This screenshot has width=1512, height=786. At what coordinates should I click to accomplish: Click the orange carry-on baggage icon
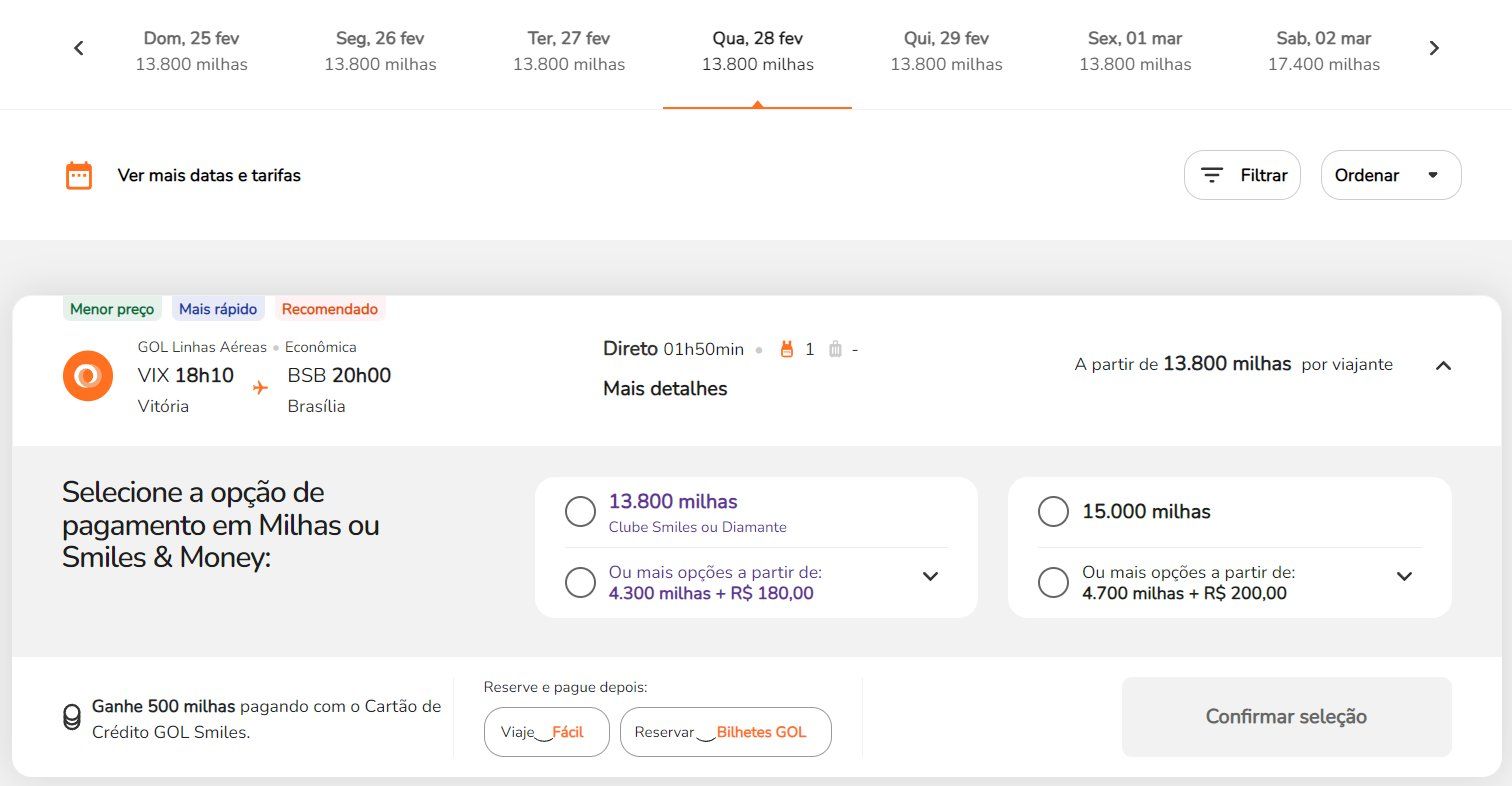click(786, 349)
